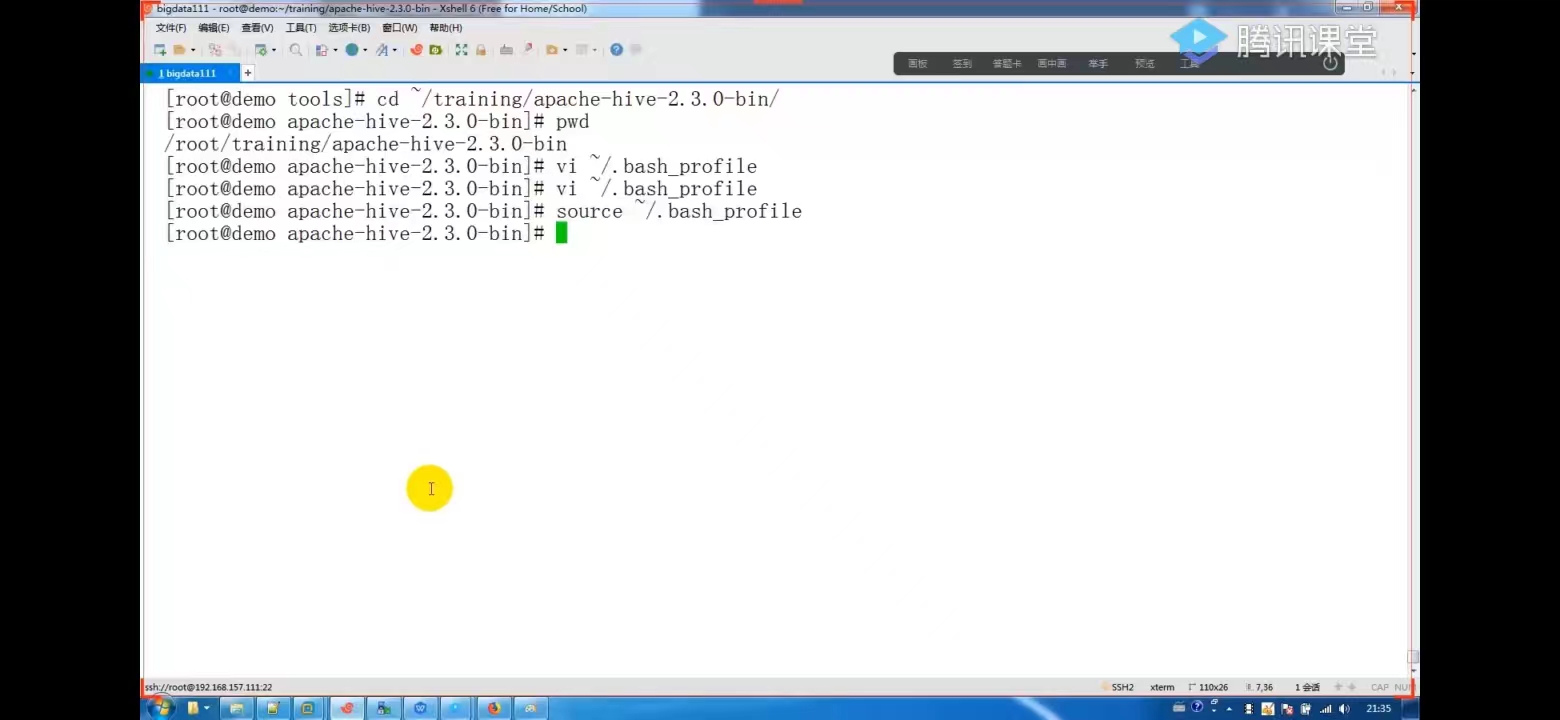Expand the globe encoding dropdown arrow
This screenshot has height=720, width=1560.
coord(365,50)
